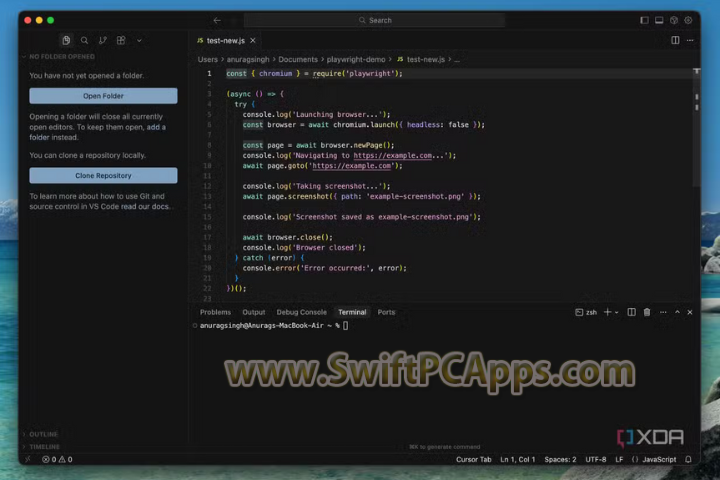Click 'anuragsingh' in the breadcrumb
720x480 pixels.
[x=248, y=59]
